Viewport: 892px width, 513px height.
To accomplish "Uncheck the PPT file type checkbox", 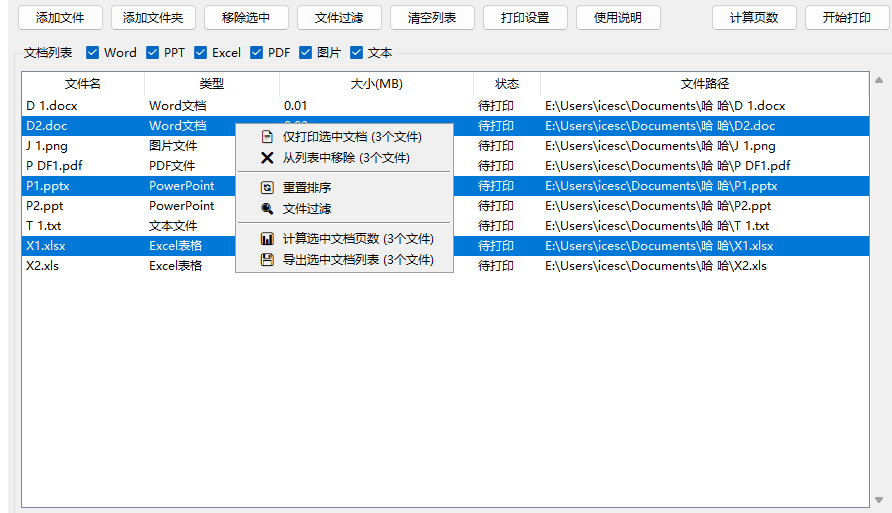I will (x=152, y=52).
